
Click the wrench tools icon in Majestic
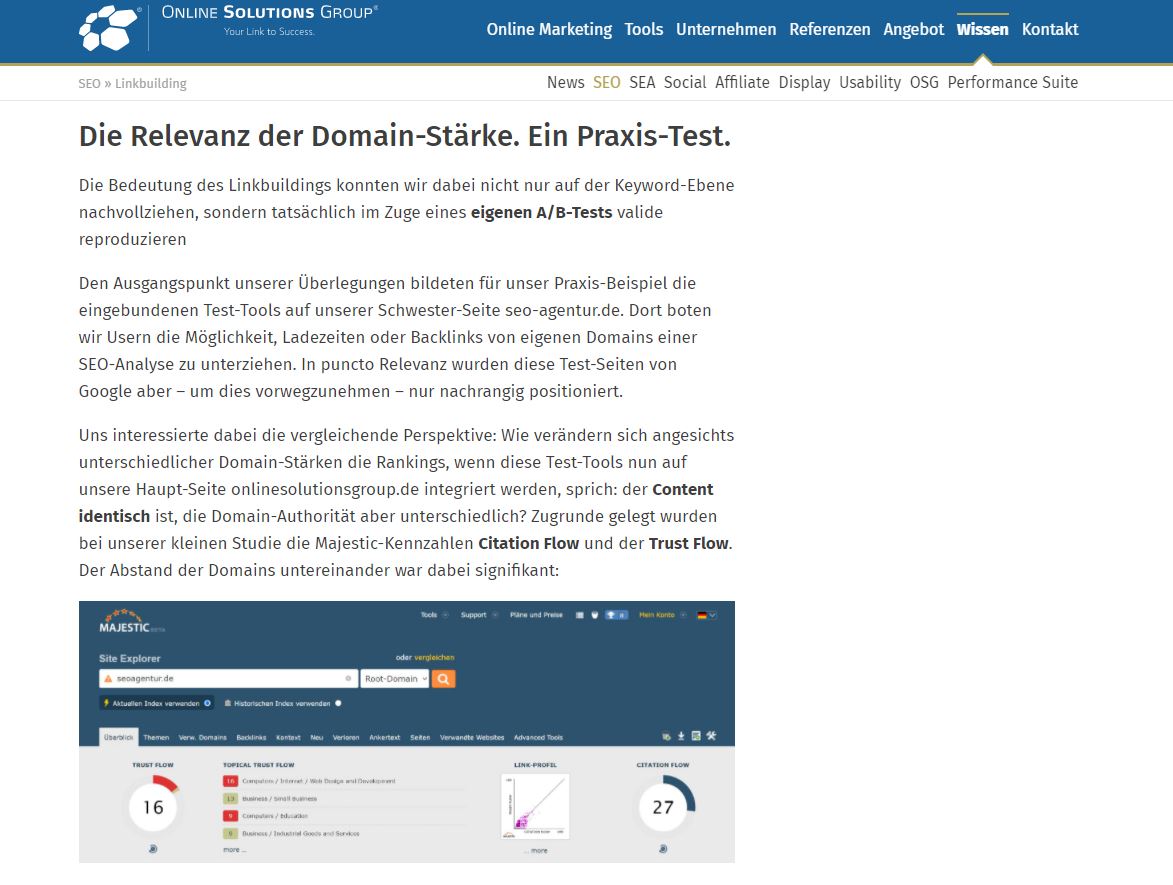click(711, 736)
